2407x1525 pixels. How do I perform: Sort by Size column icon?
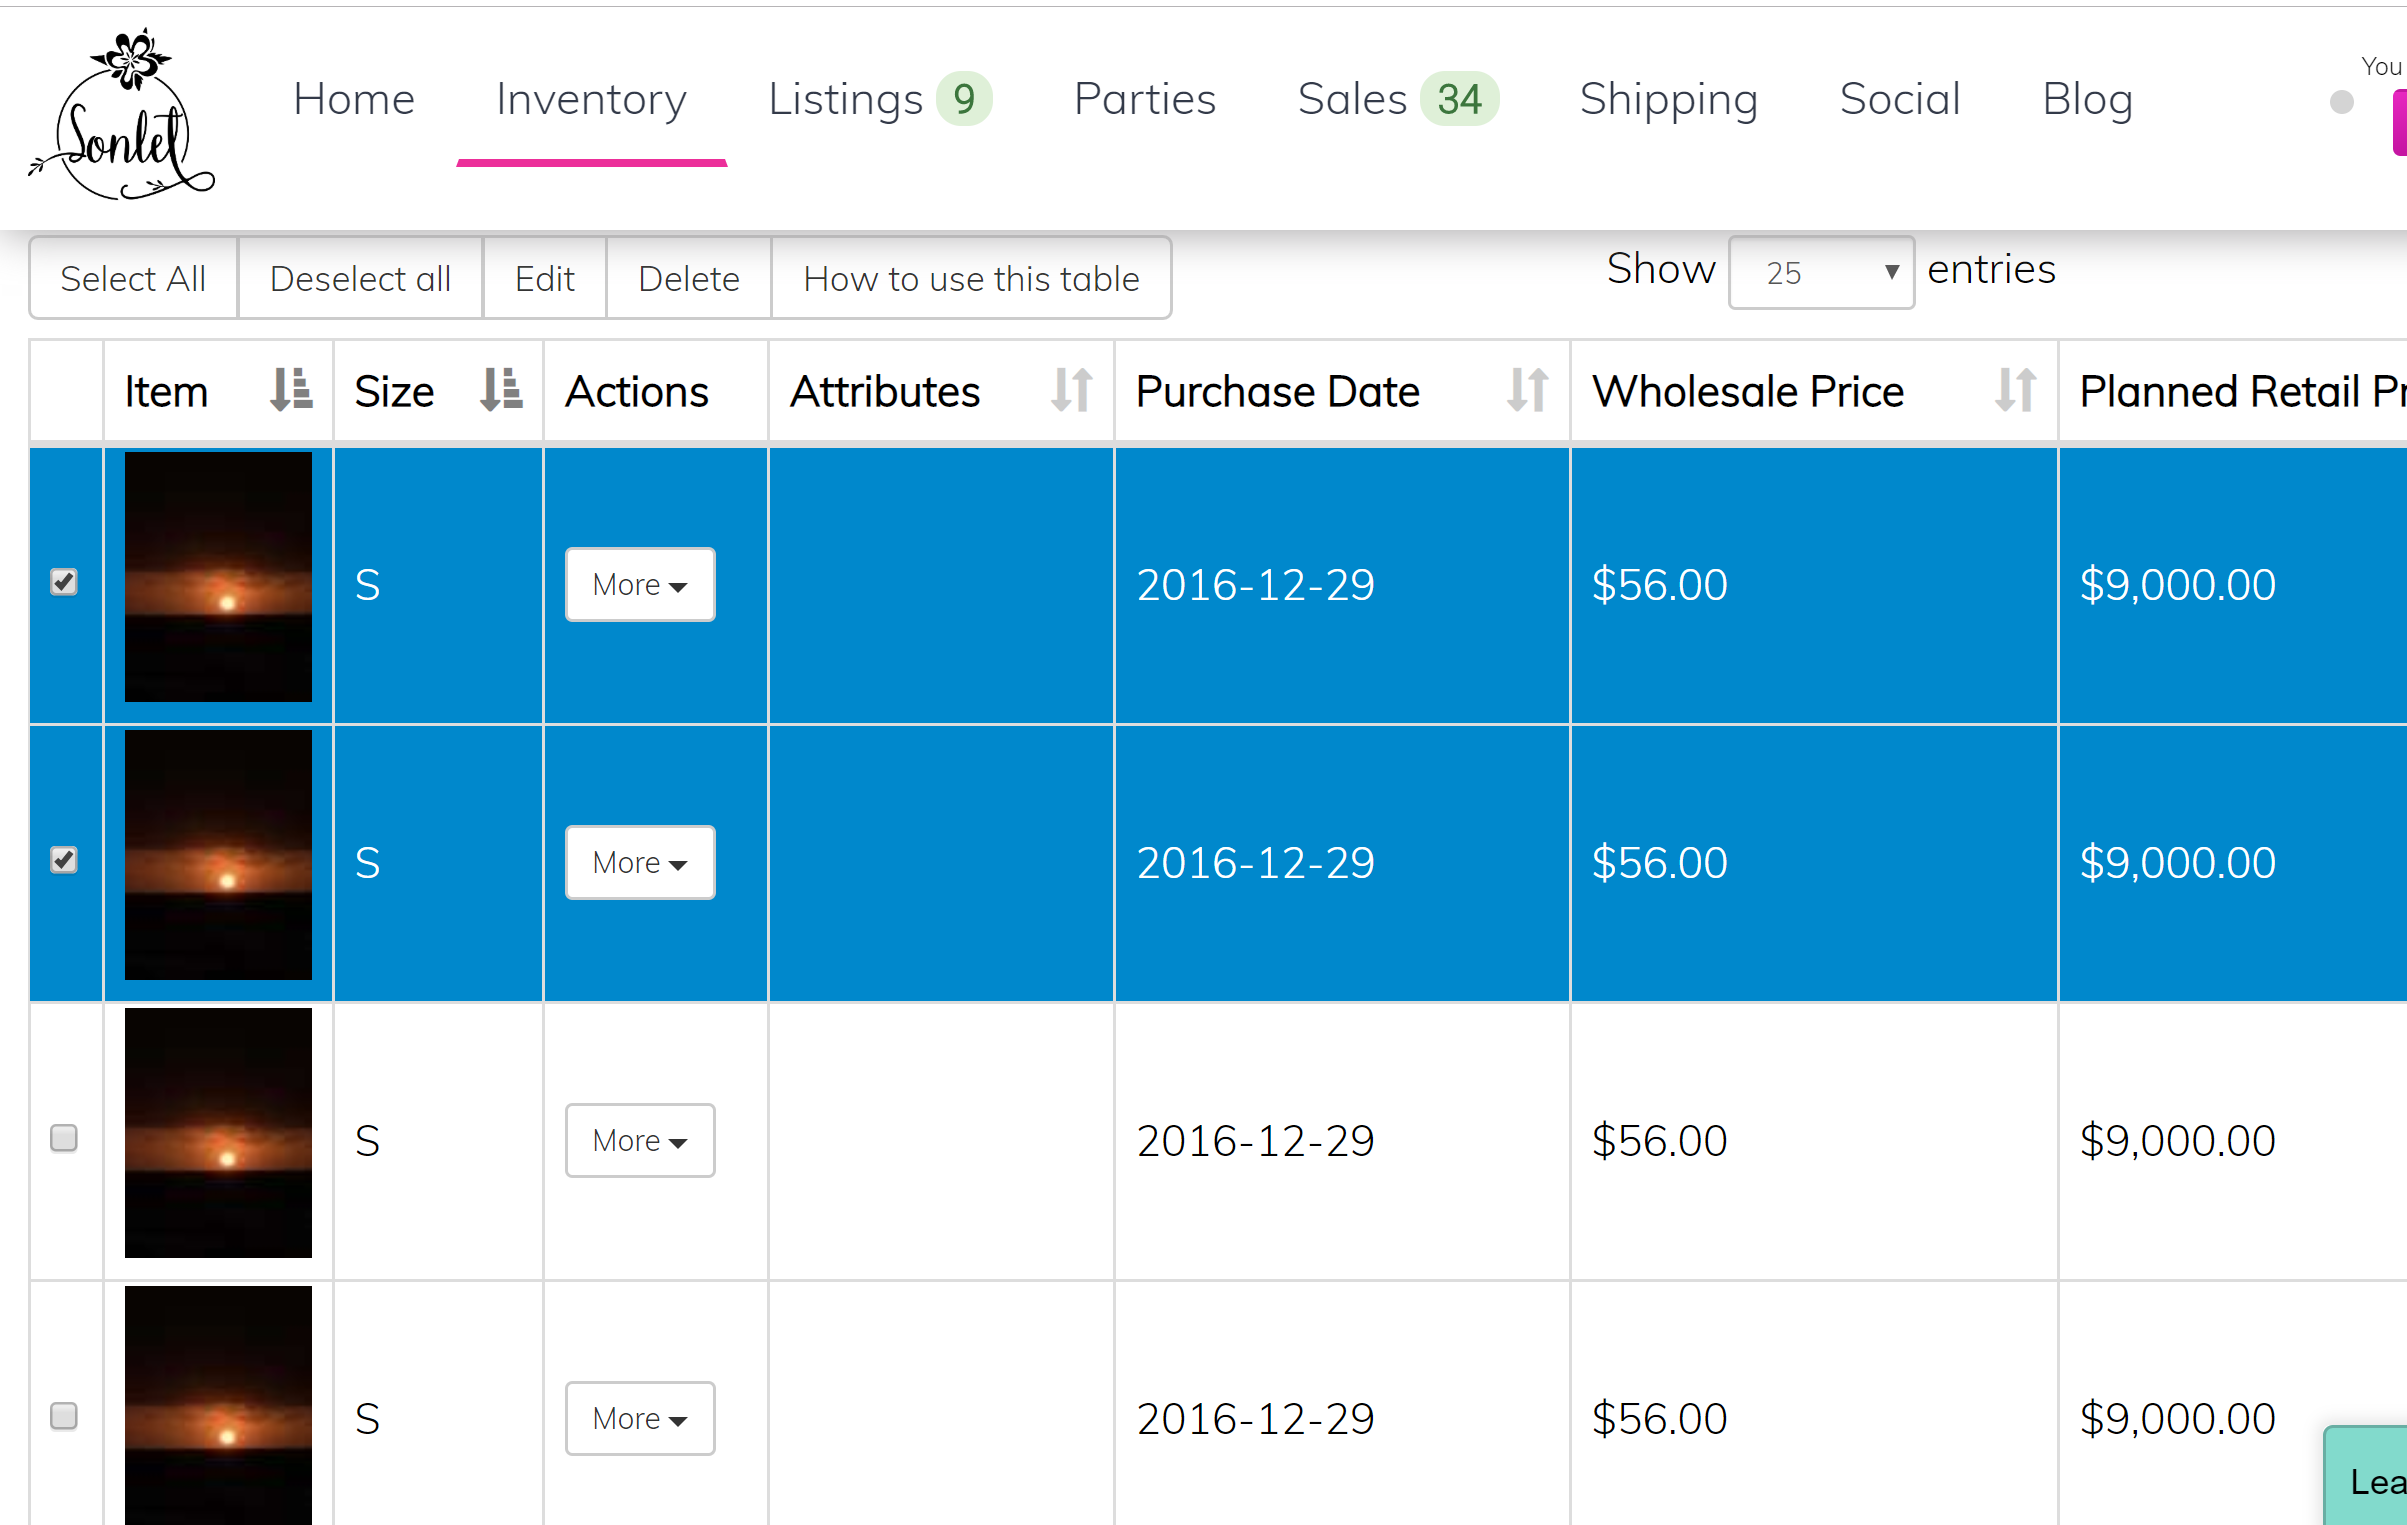pos(500,390)
